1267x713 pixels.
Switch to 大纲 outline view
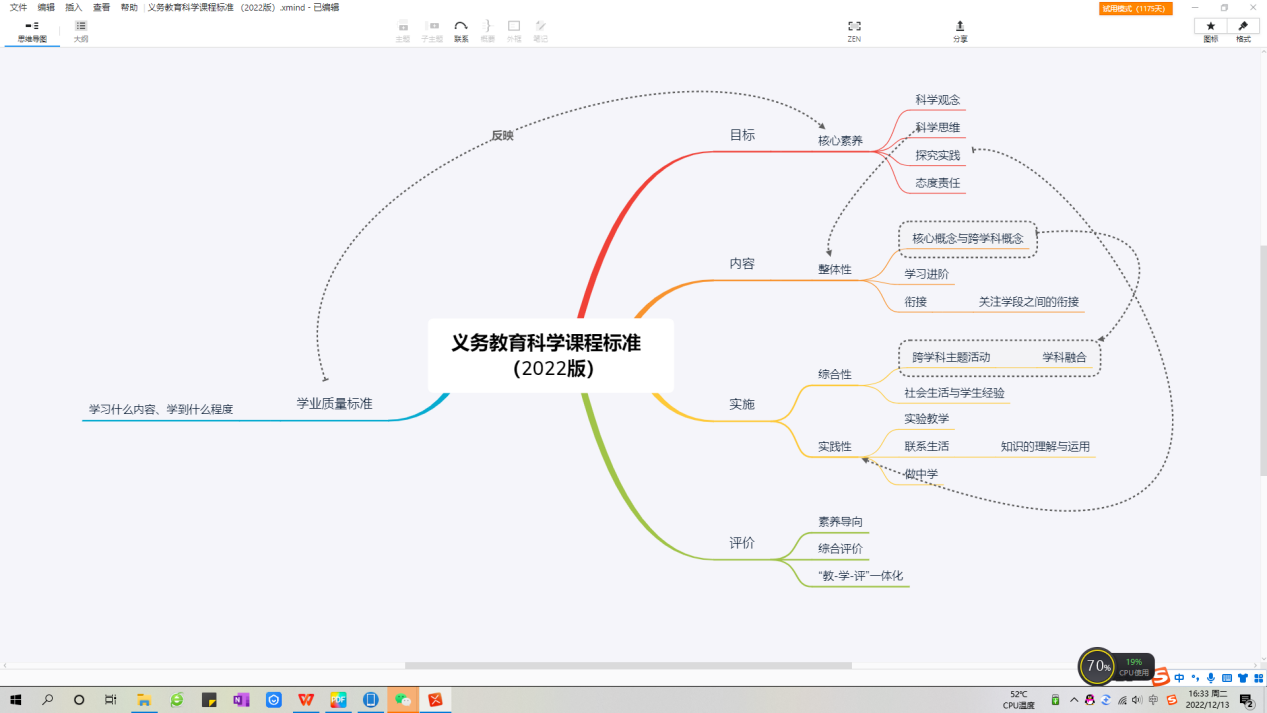click(81, 31)
